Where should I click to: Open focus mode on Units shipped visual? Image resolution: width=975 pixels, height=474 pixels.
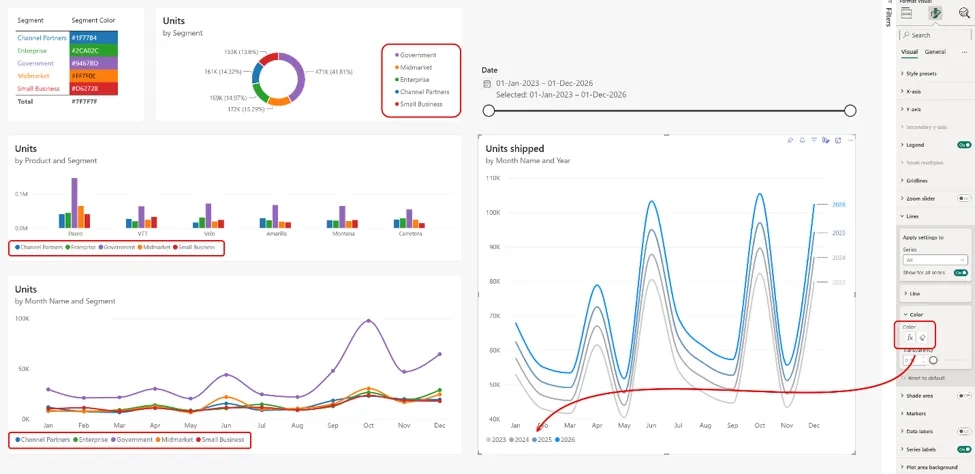(x=838, y=140)
